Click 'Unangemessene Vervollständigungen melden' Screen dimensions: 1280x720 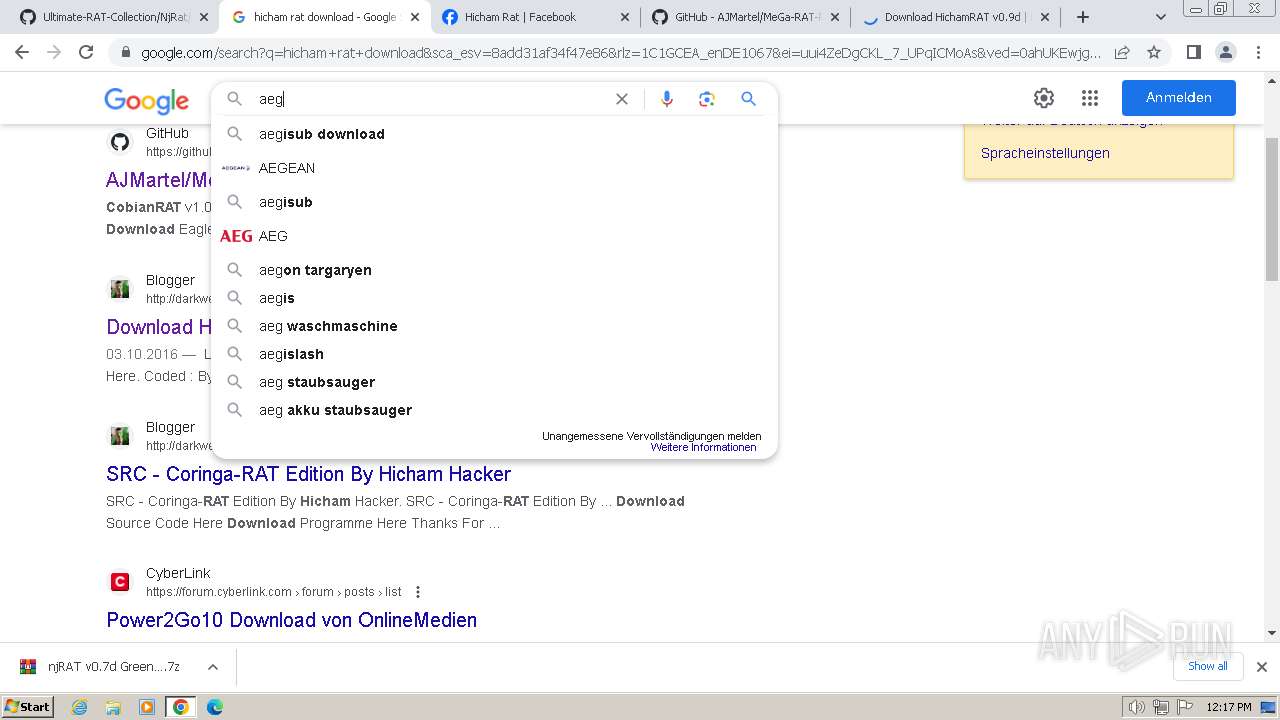(x=651, y=436)
